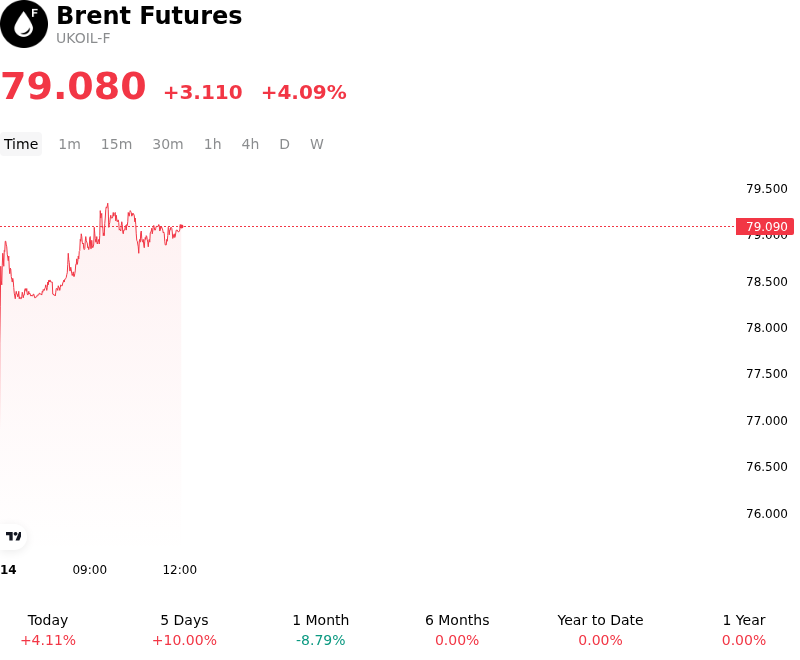800x660 pixels.
Task: Select the Time chart view tab
Action: point(21,144)
